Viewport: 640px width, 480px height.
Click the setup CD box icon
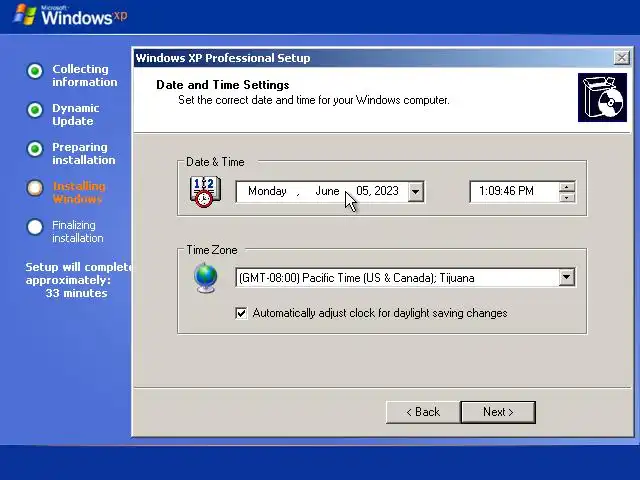[602, 98]
